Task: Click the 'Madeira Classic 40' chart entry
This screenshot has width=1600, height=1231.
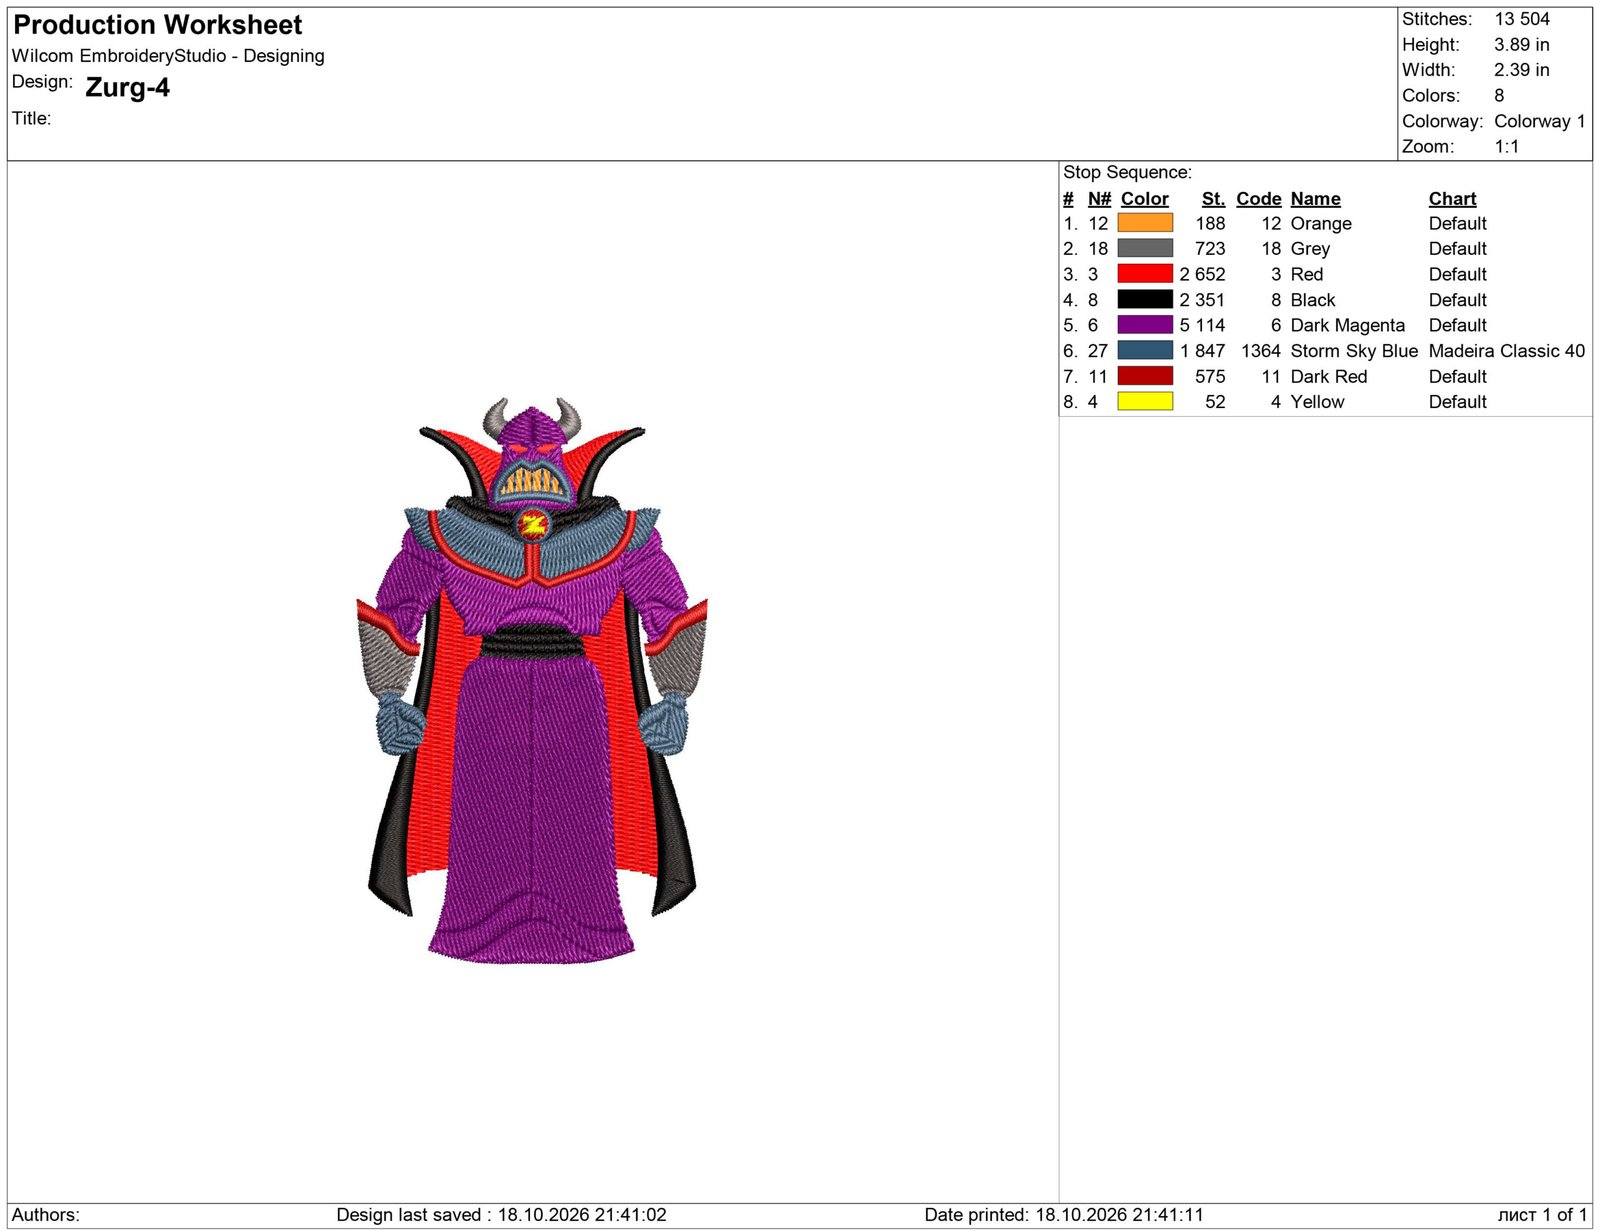Action: [x=1507, y=351]
